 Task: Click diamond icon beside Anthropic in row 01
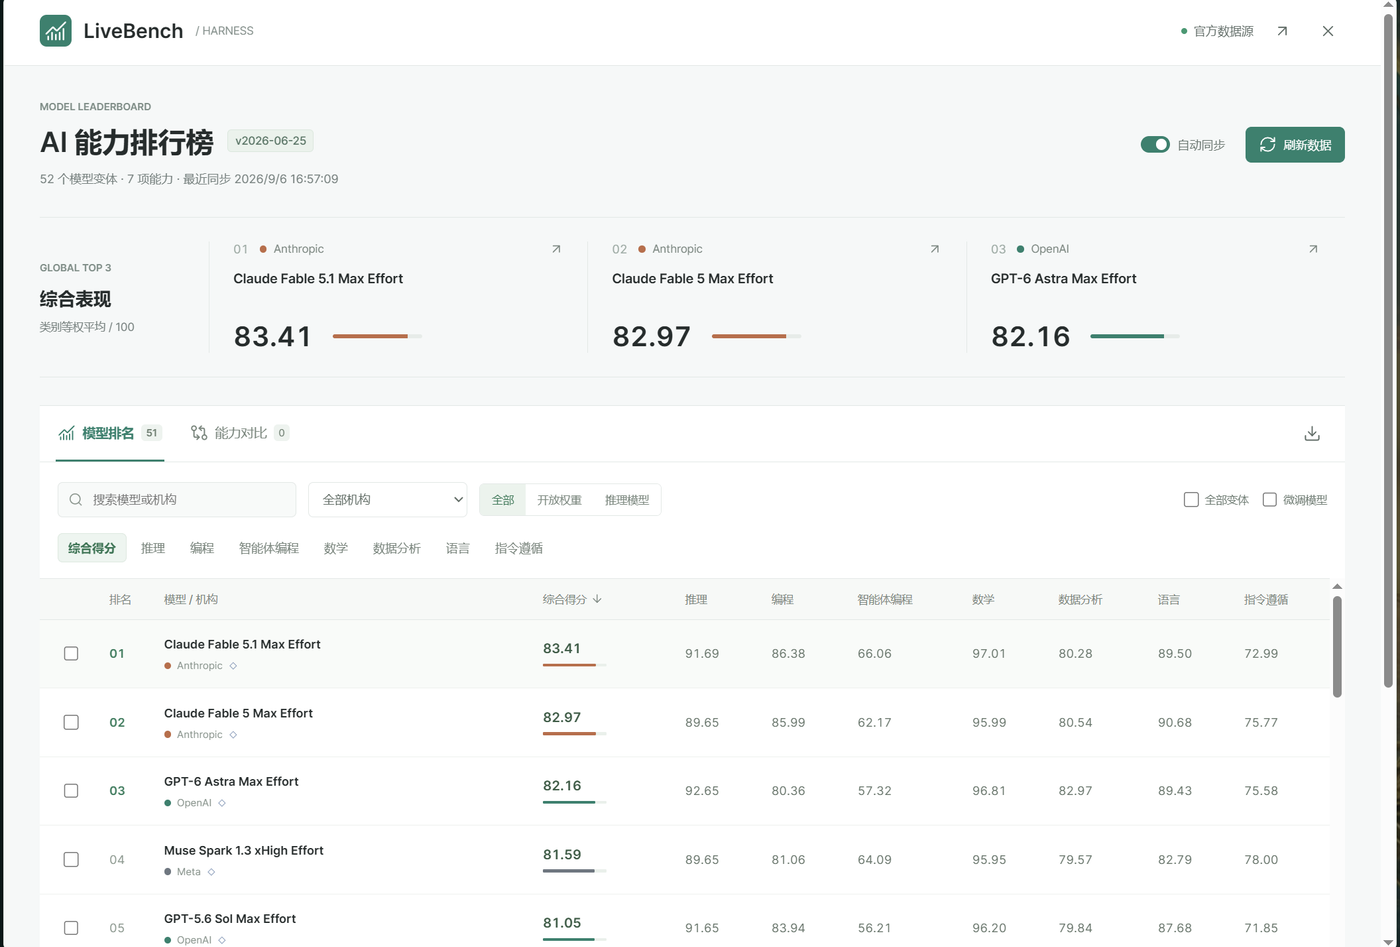click(x=233, y=666)
